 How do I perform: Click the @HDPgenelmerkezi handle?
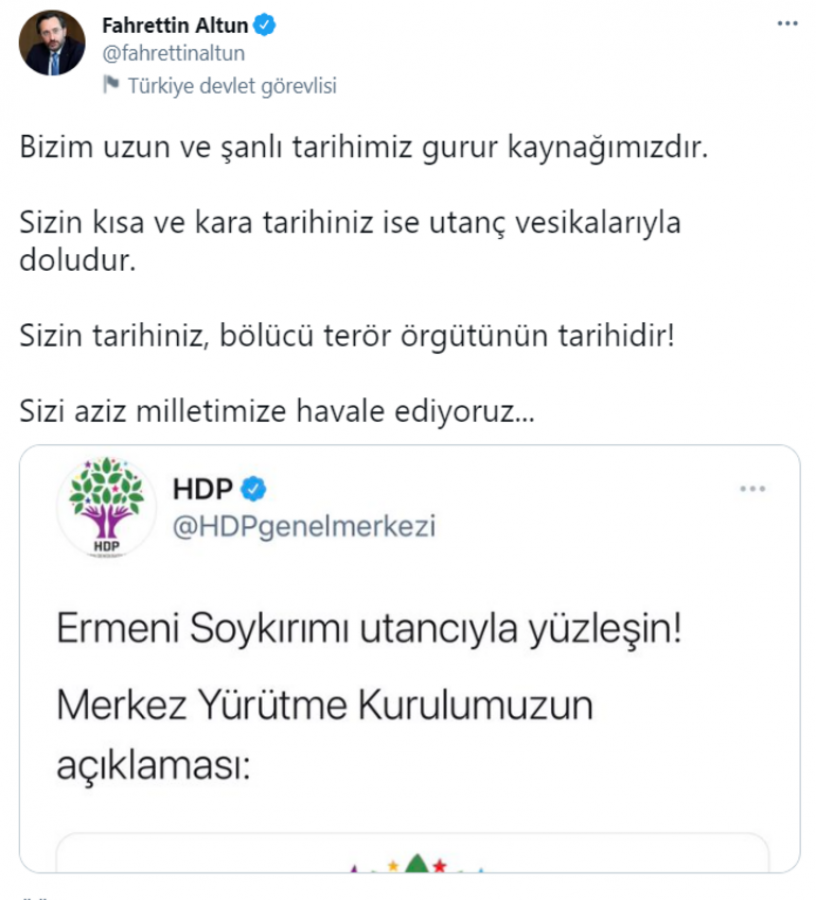coord(304,526)
